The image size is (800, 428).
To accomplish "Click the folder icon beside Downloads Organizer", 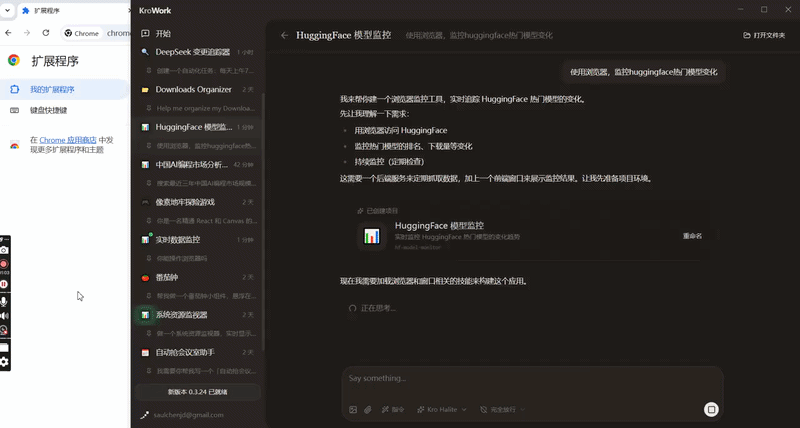I will [145, 90].
